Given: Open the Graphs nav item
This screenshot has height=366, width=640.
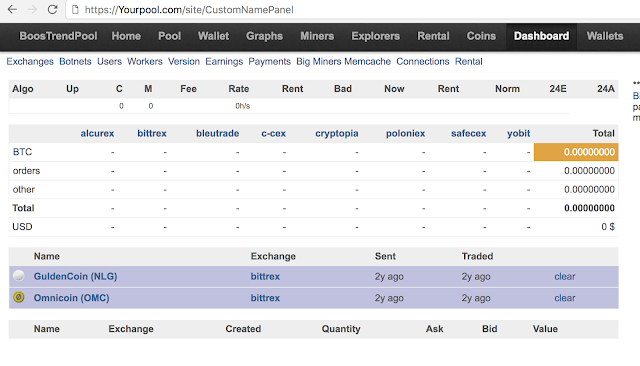Looking at the screenshot, I should point(264,36).
